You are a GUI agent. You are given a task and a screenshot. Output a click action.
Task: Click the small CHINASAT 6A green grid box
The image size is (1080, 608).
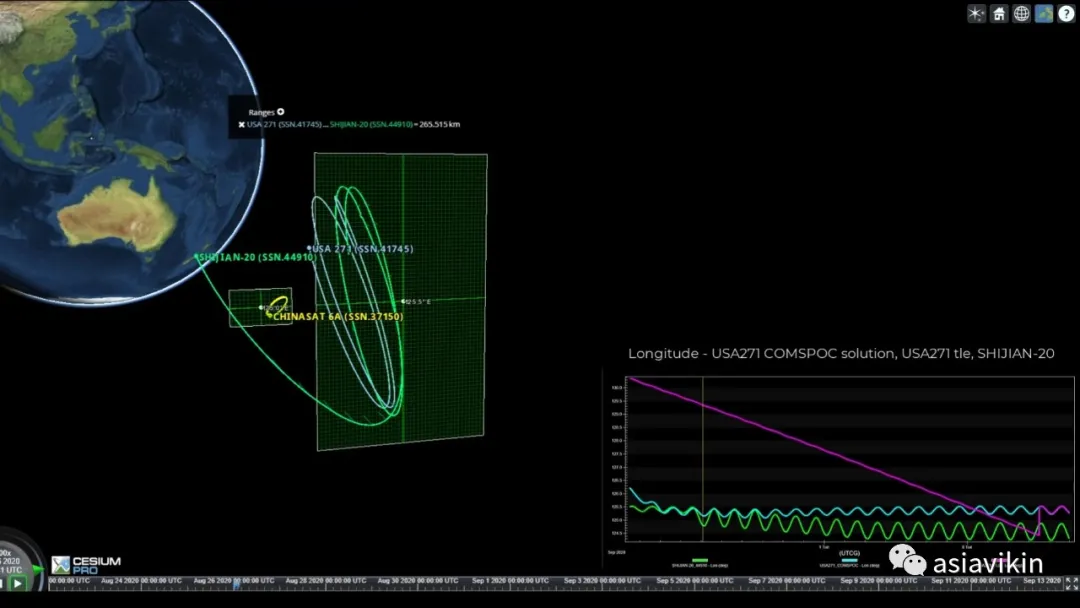(260, 307)
